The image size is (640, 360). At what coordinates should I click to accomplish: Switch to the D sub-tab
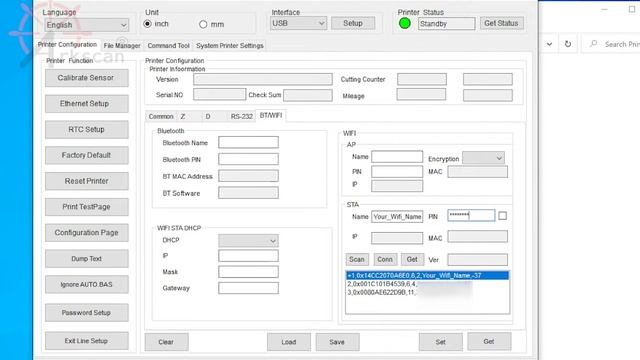pos(208,117)
